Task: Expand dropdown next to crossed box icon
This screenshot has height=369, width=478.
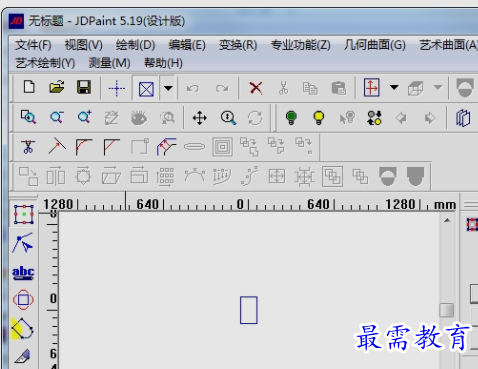Action: (x=168, y=88)
